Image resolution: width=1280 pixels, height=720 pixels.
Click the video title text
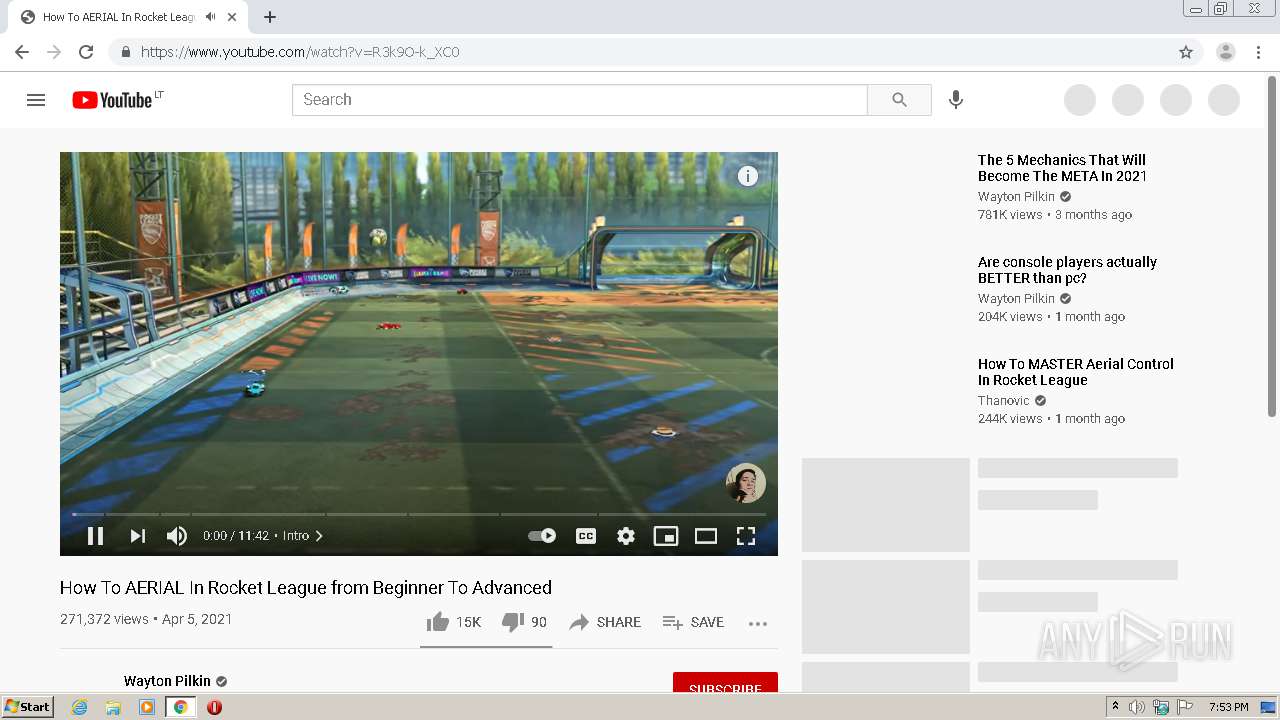(x=306, y=588)
